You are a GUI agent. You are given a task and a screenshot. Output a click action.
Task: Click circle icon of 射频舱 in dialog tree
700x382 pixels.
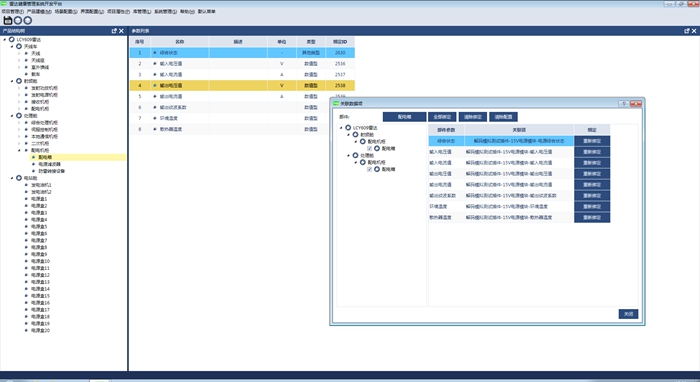tap(355, 134)
